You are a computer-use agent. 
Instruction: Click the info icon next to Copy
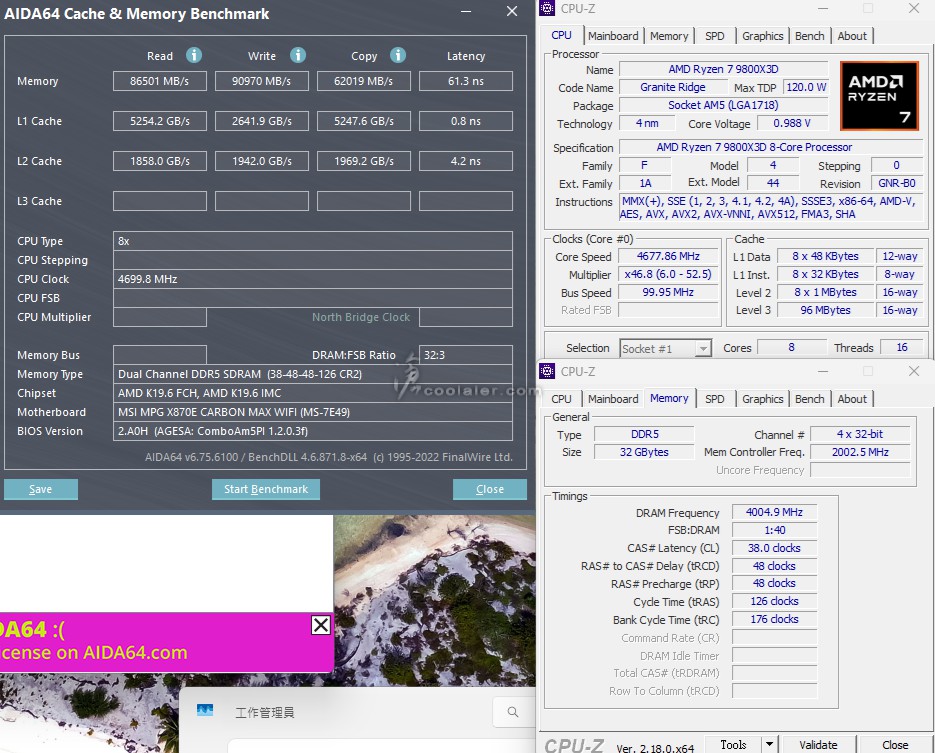[x=398, y=56]
